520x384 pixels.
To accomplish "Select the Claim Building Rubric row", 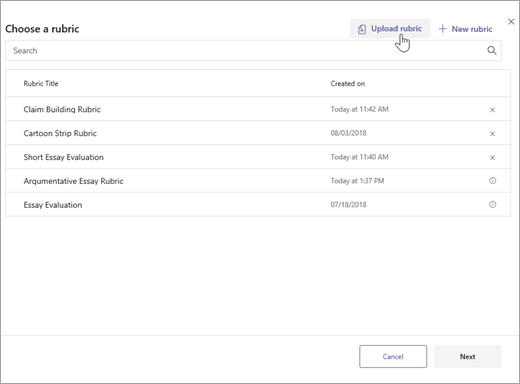I will click(x=258, y=109).
